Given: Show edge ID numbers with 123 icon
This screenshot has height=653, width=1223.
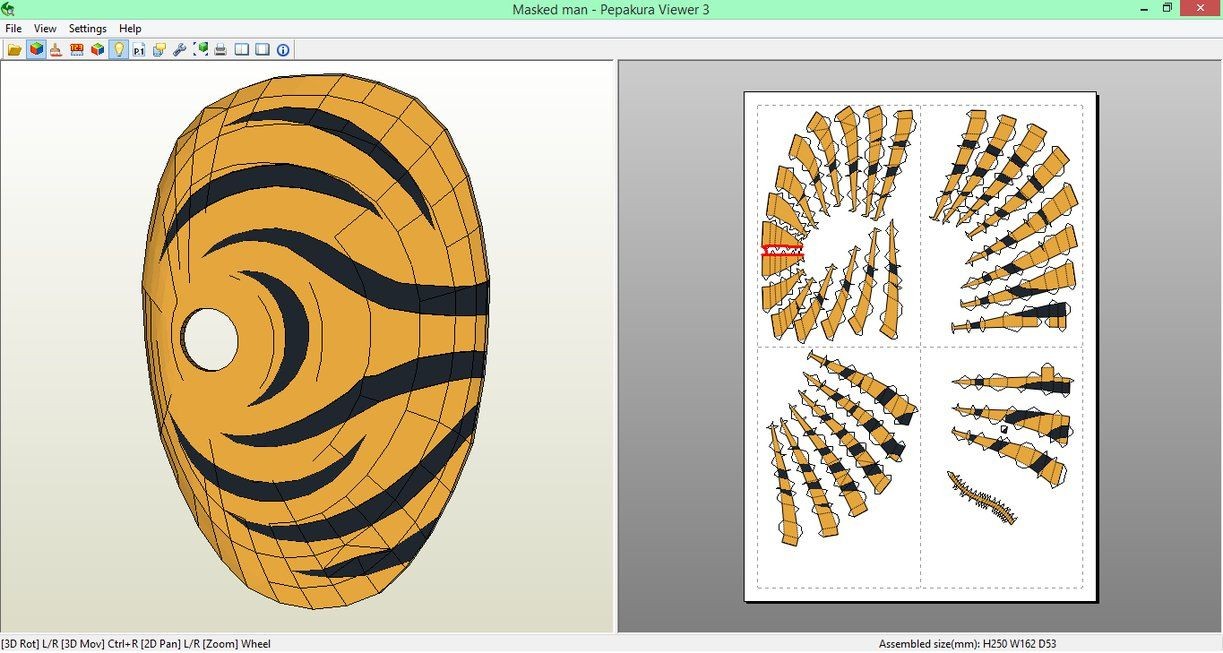Looking at the screenshot, I should click(x=77, y=49).
